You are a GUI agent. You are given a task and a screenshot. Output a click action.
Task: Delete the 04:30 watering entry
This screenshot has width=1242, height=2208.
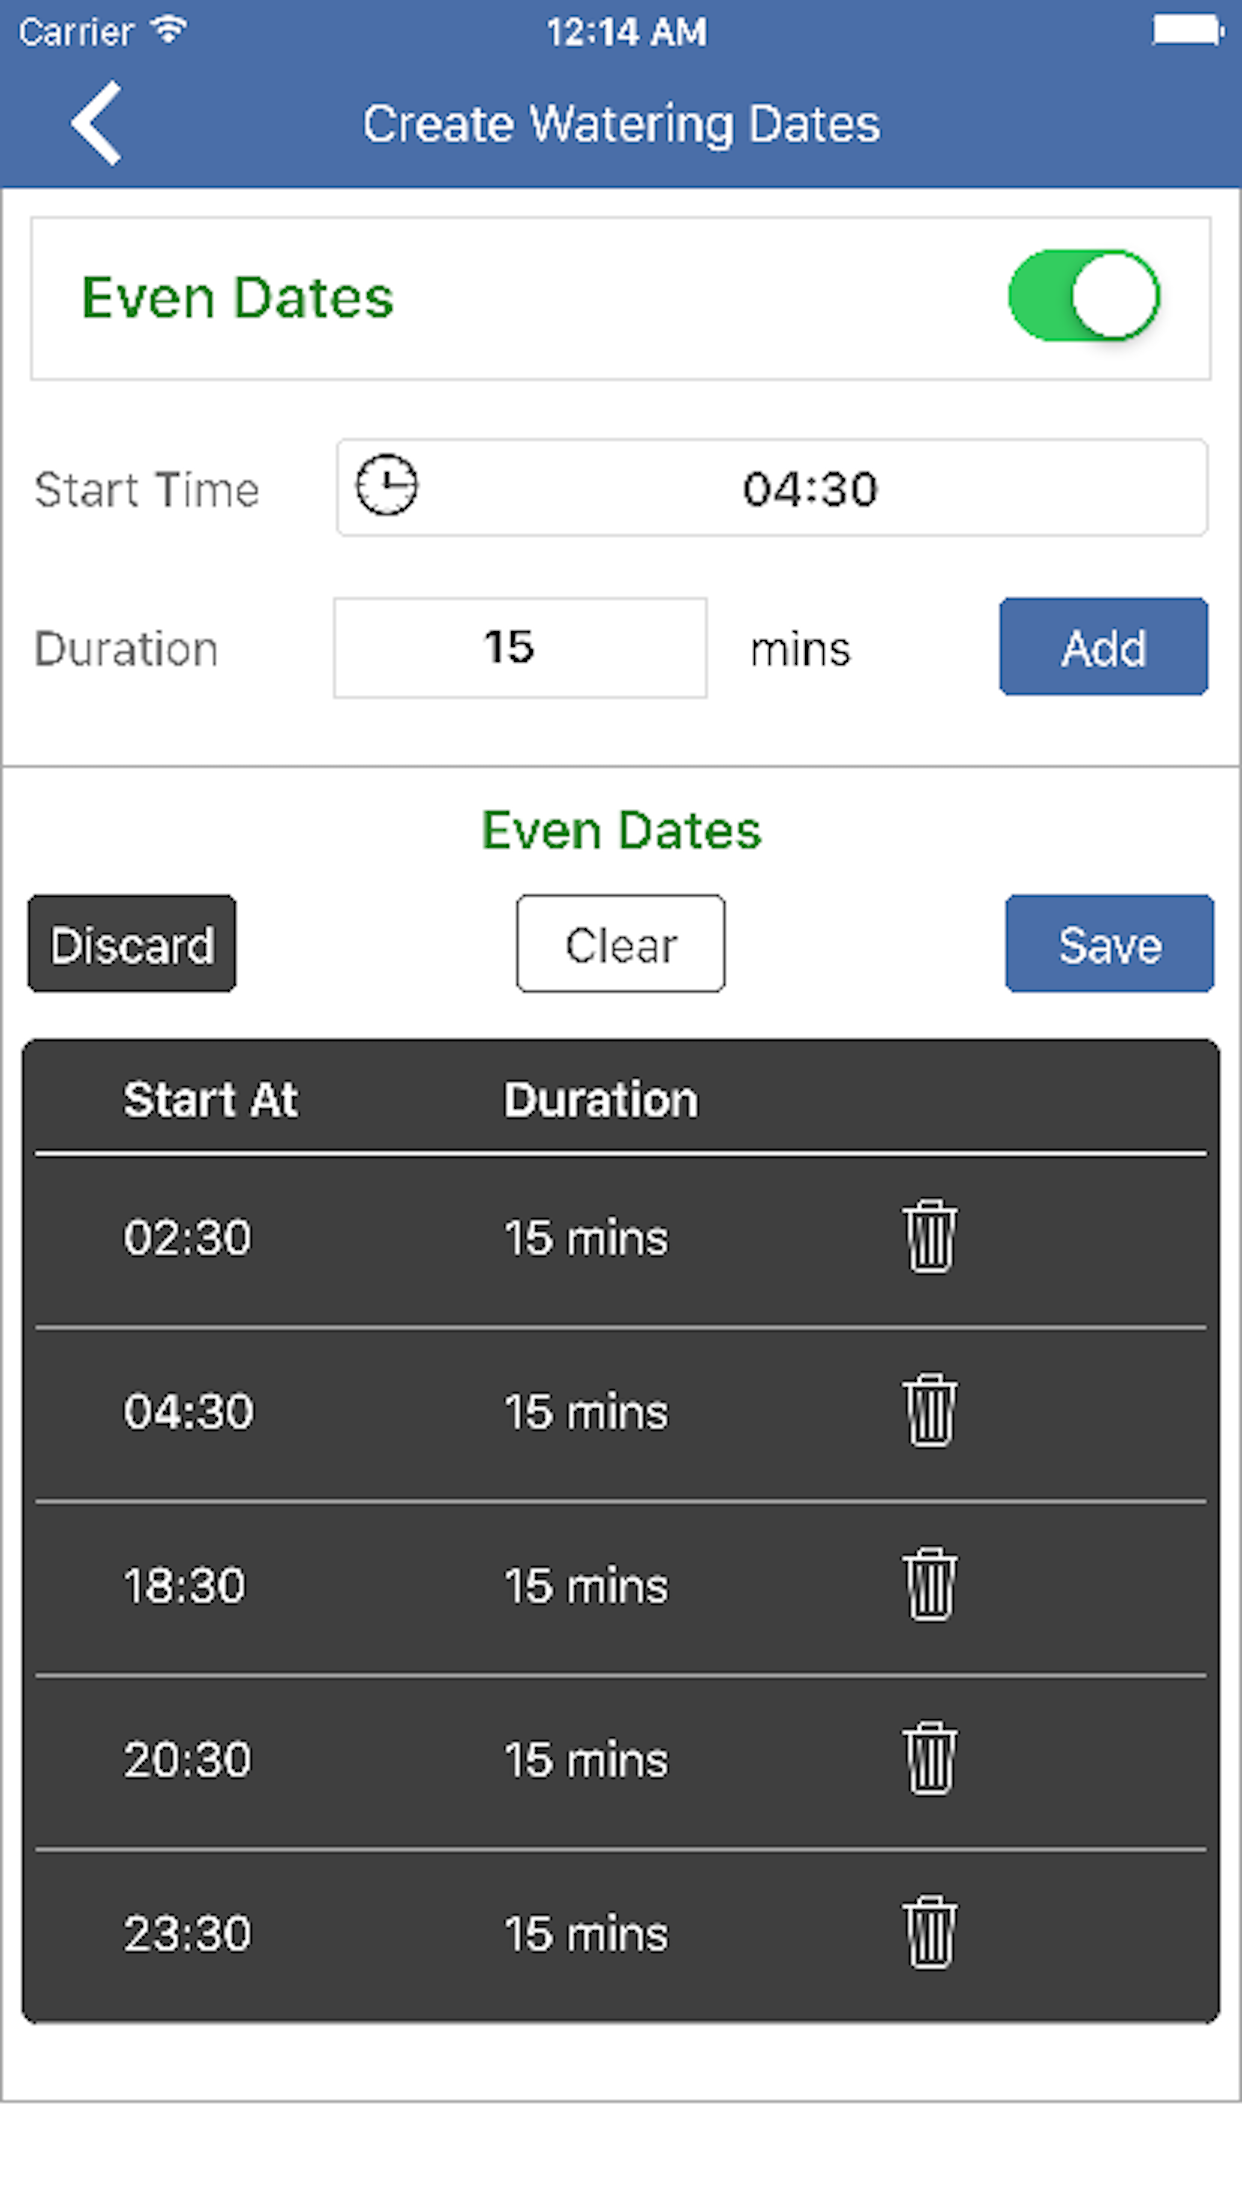click(930, 1411)
